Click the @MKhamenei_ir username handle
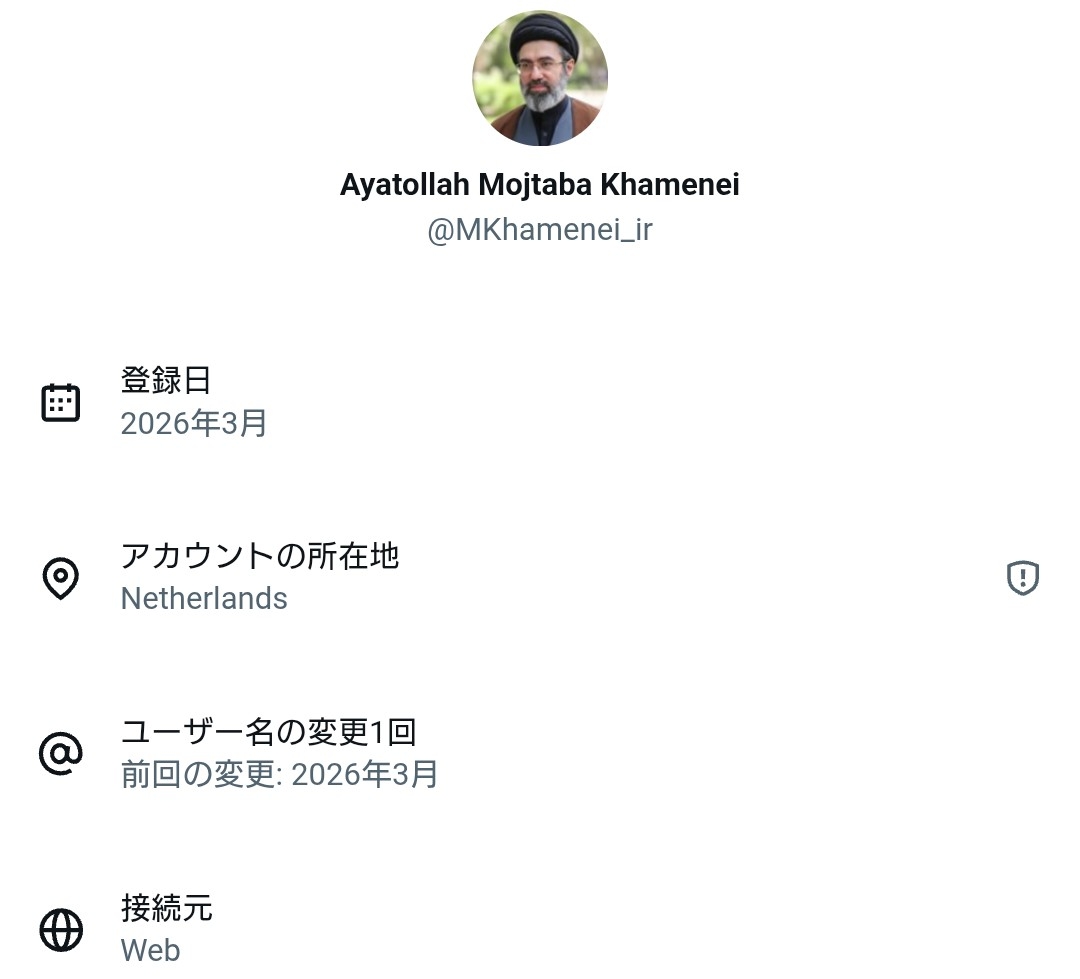1080x979 pixels. point(540,230)
